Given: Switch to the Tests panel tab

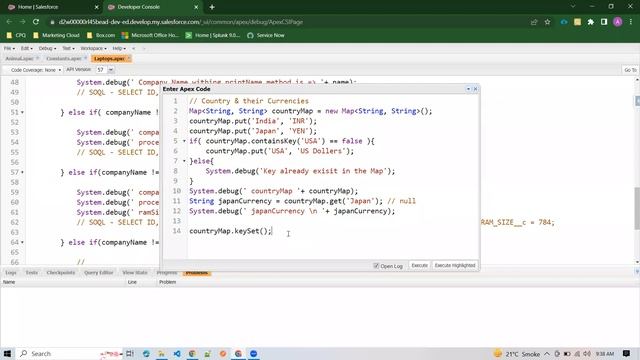Looking at the screenshot, I should click(31, 273).
